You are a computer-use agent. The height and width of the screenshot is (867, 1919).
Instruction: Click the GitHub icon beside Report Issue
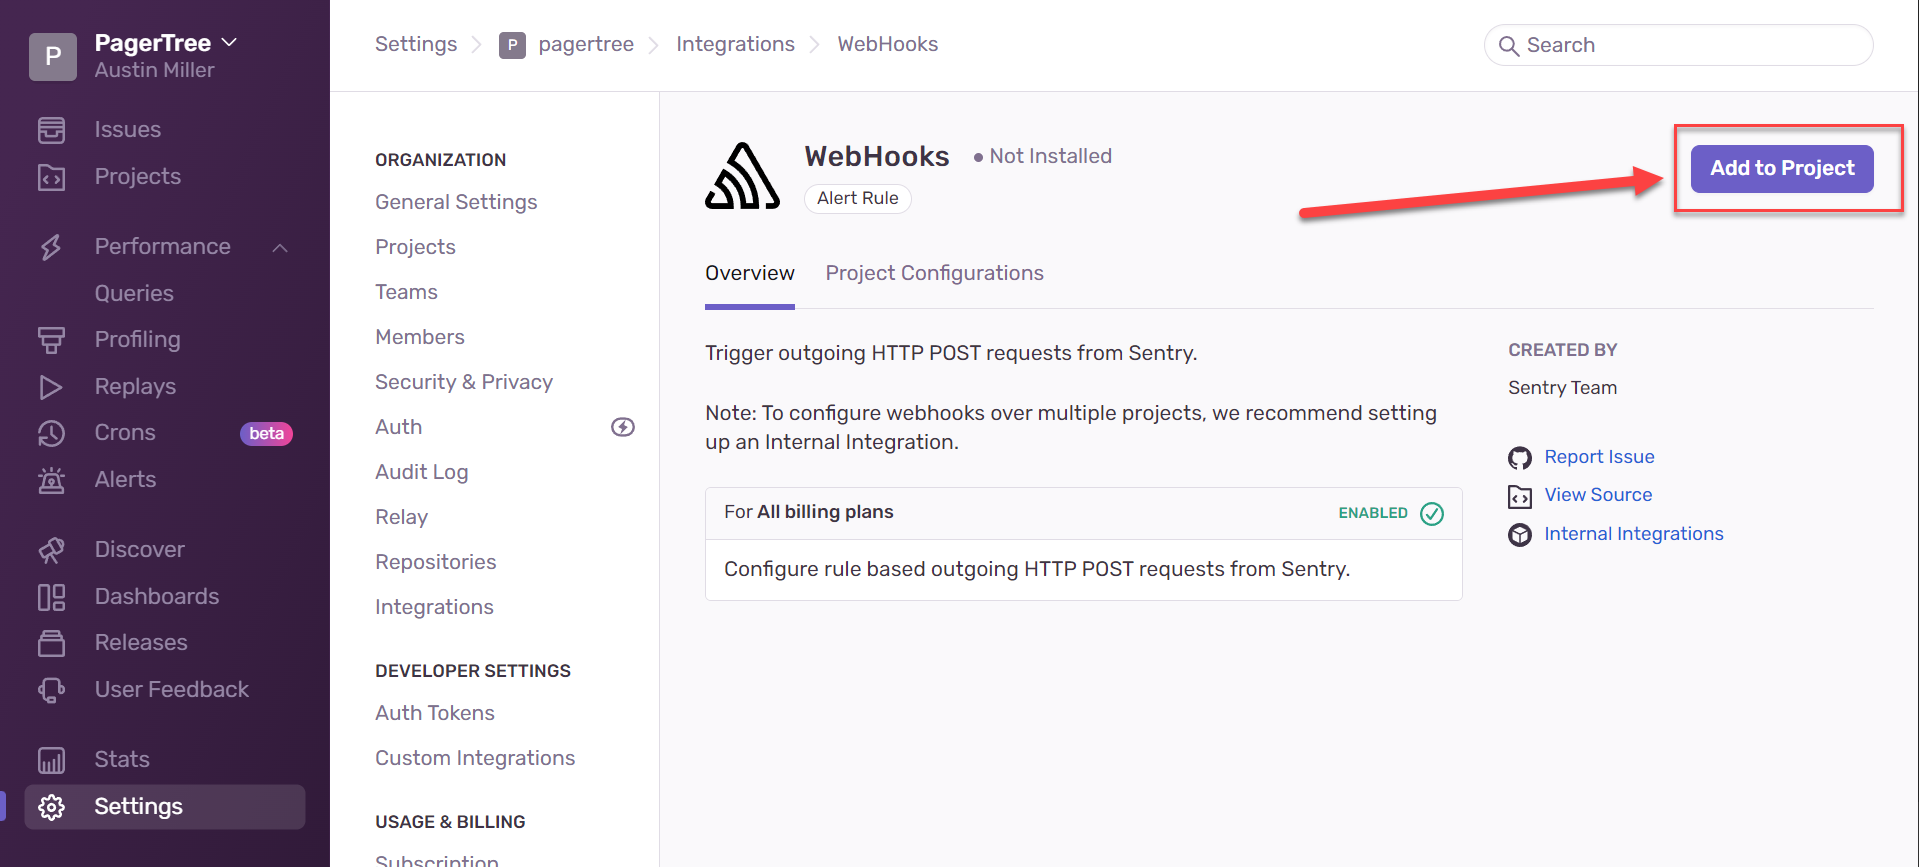point(1520,458)
